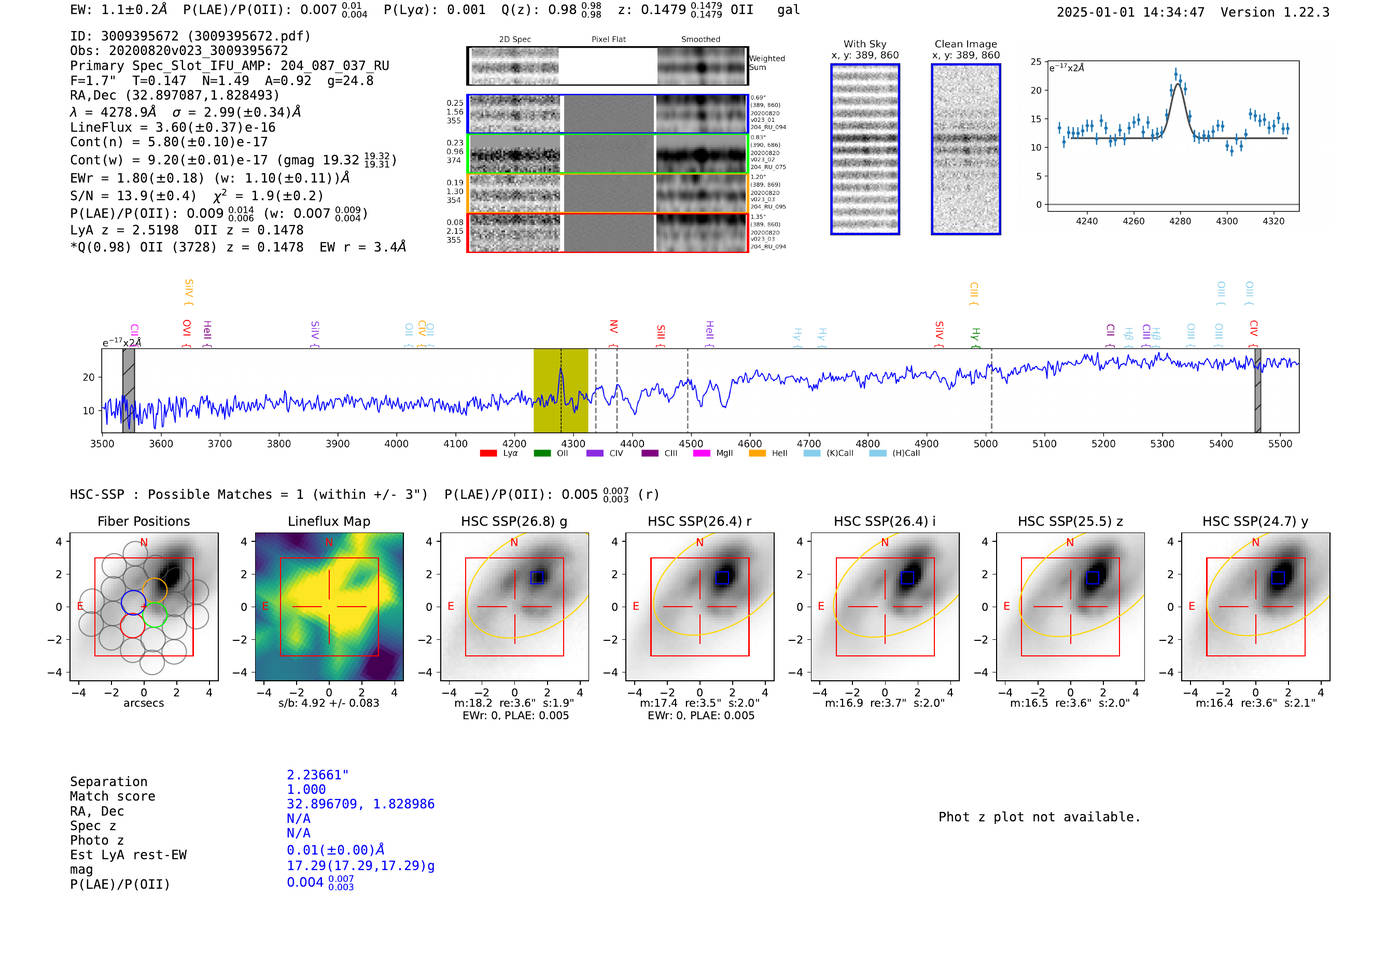Click the hatched gray region near 3550 Å
The height and width of the screenshot is (953, 1400).
click(x=128, y=391)
